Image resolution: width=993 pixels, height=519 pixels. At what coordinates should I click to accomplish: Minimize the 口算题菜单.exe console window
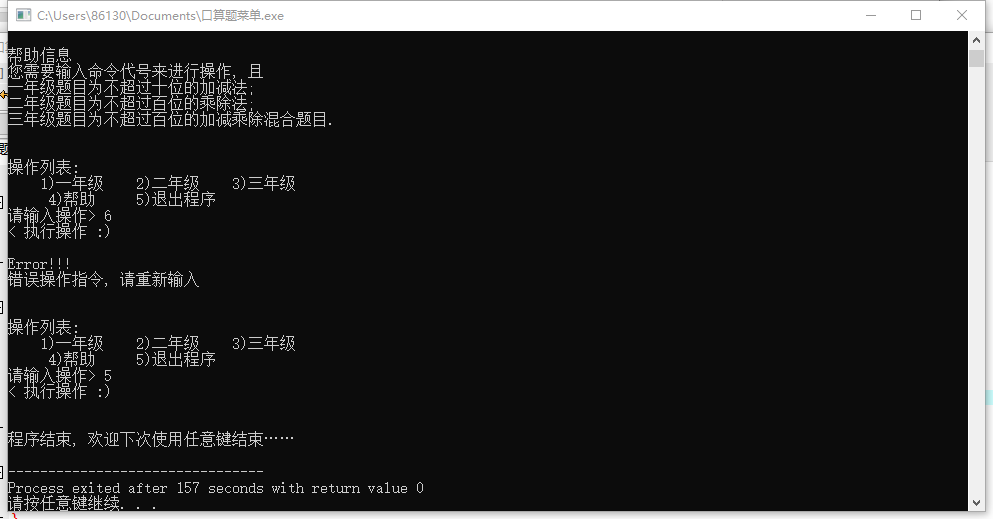(x=871, y=15)
